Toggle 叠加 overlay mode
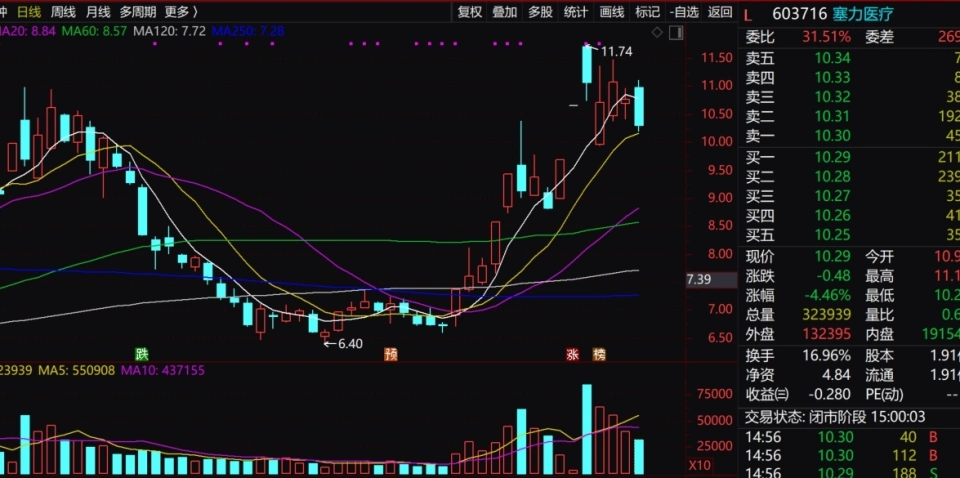The width and height of the screenshot is (960, 478). [505, 12]
